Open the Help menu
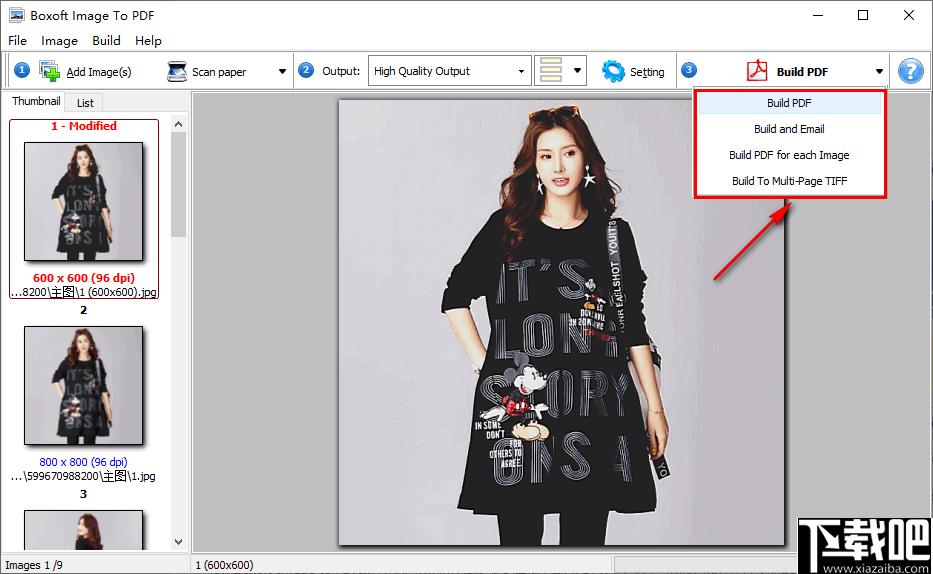This screenshot has width=933, height=574. coord(148,40)
